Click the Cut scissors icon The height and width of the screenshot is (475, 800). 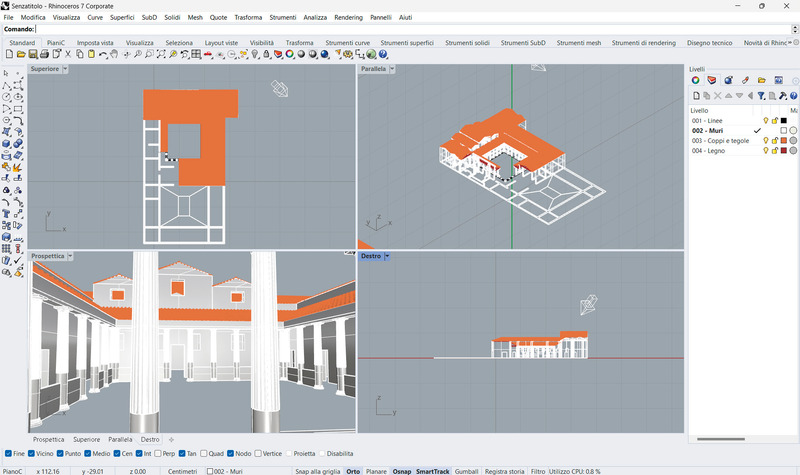pos(68,54)
